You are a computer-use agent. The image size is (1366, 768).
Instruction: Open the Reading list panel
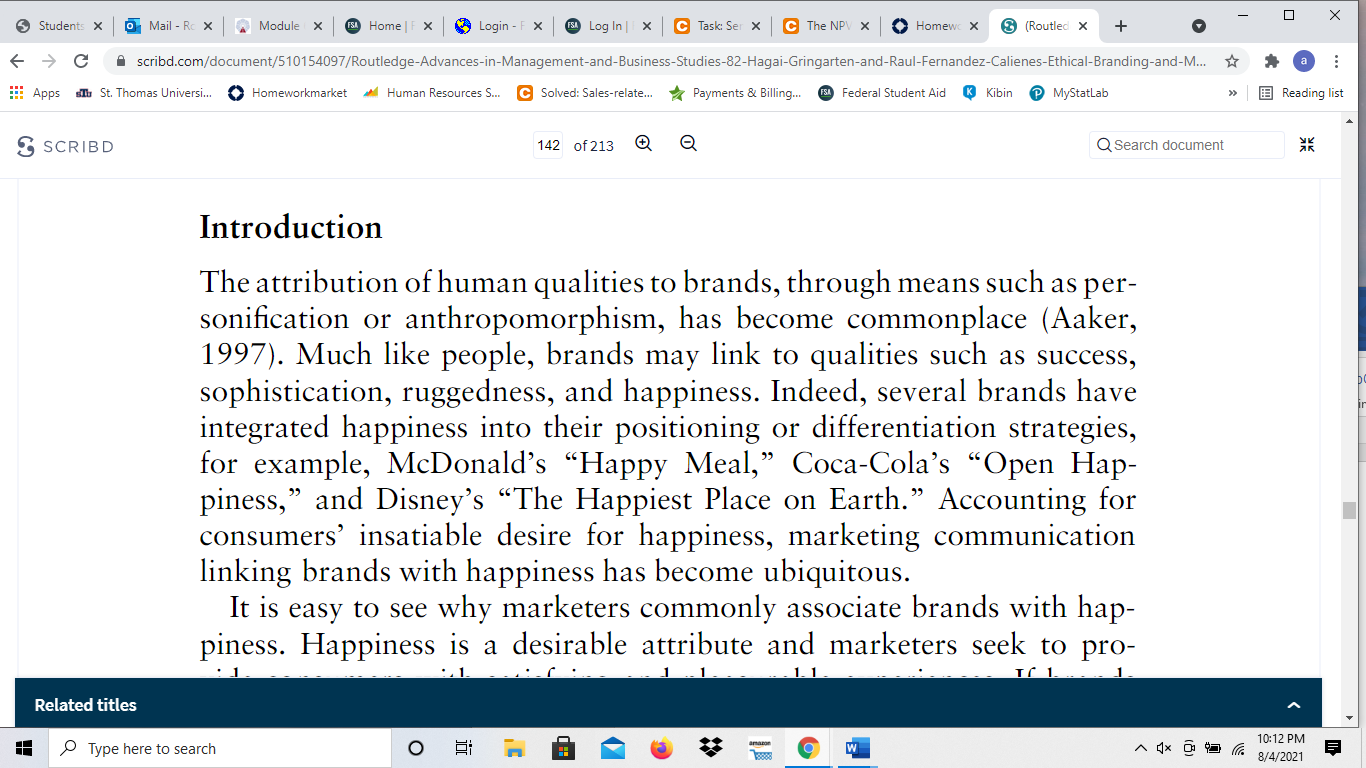1301,93
